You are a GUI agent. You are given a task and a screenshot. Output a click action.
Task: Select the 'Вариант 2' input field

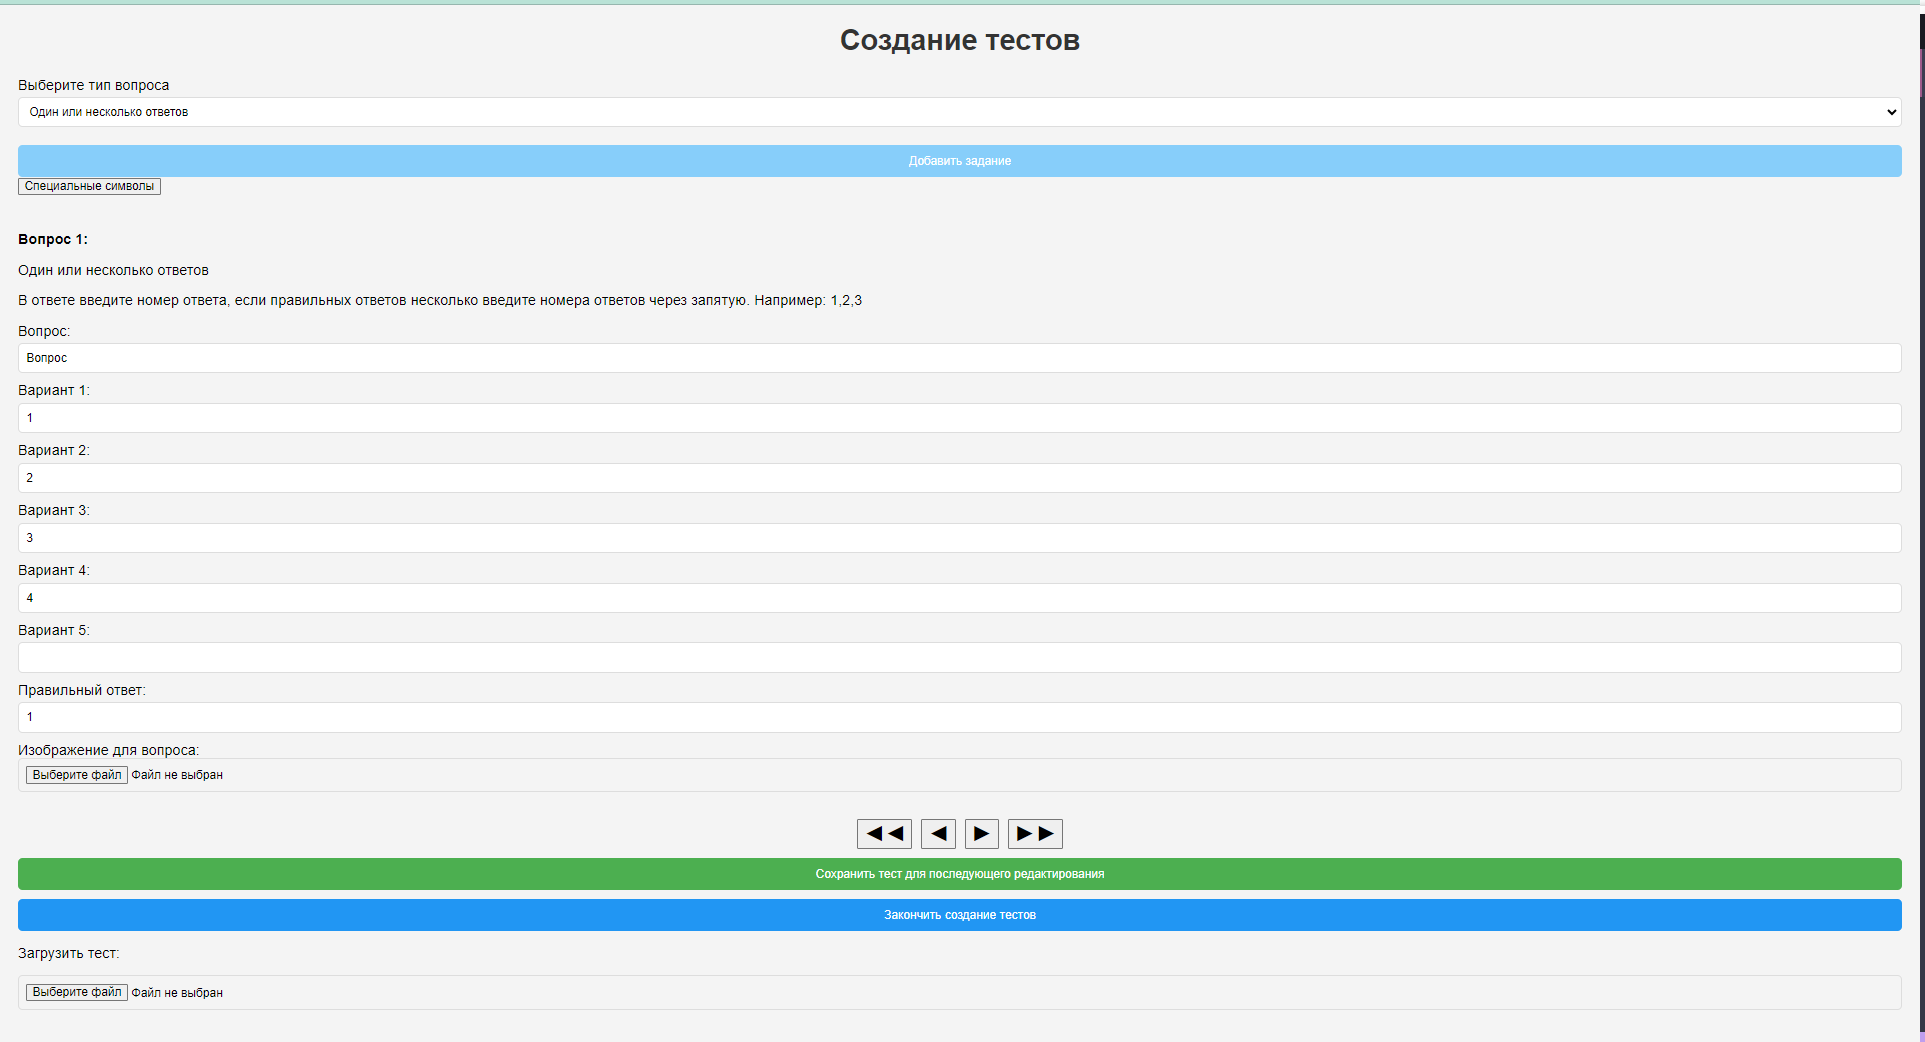959,478
